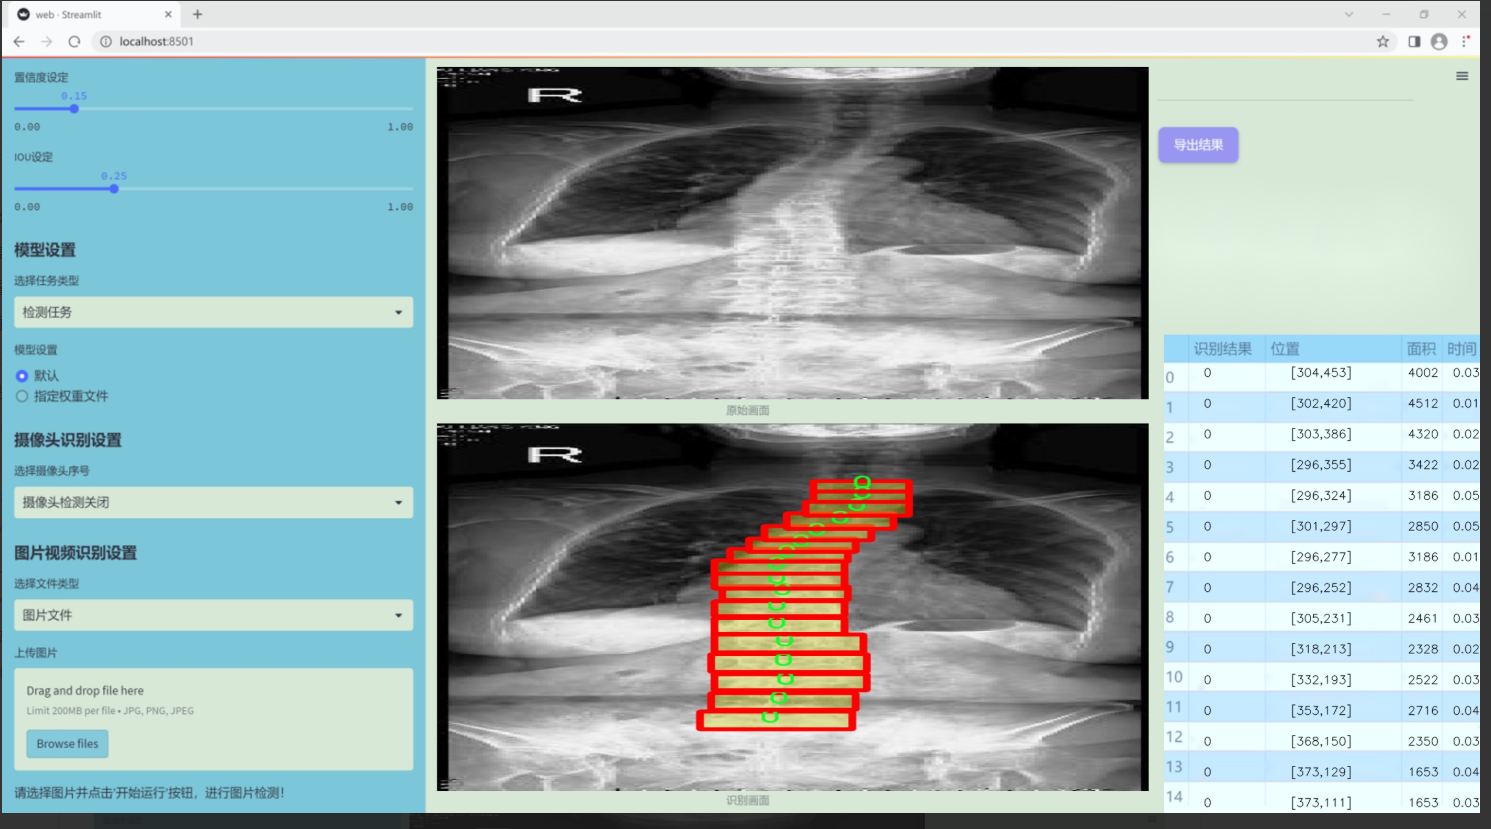
Task: Select area cell 2461
Action: (1422, 618)
